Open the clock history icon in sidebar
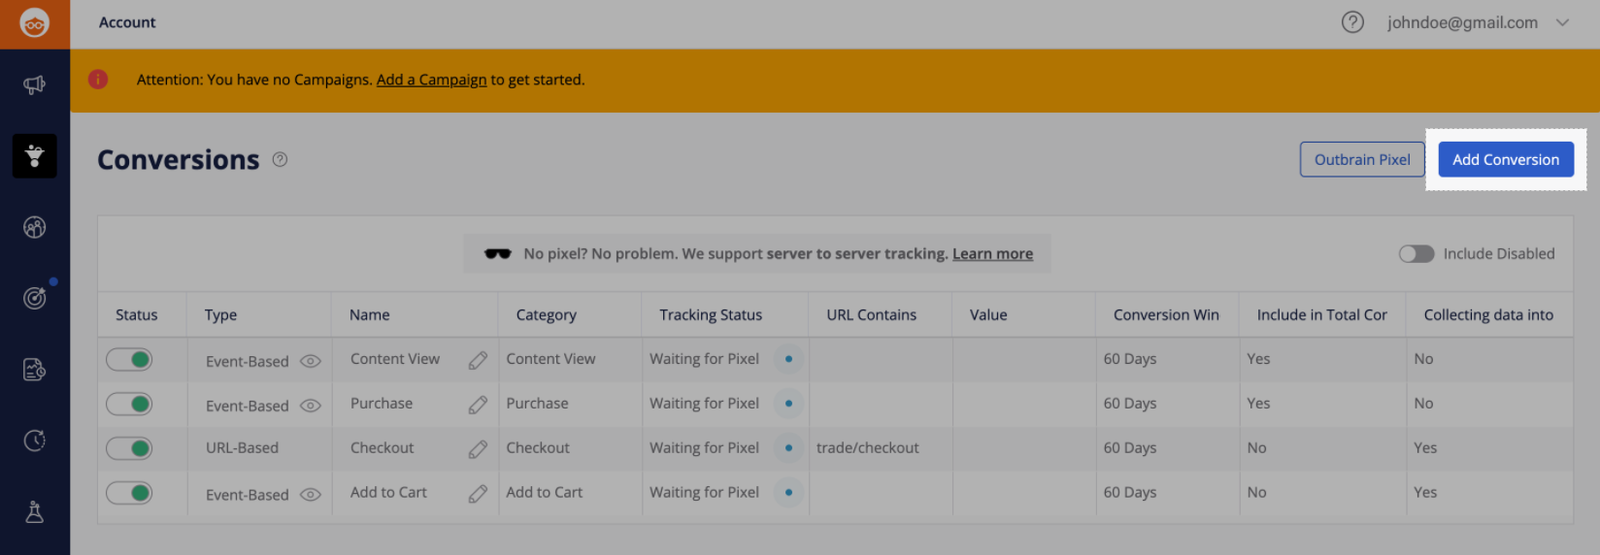Image resolution: width=1600 pixels, height=555 pixels. click(34, 441)
